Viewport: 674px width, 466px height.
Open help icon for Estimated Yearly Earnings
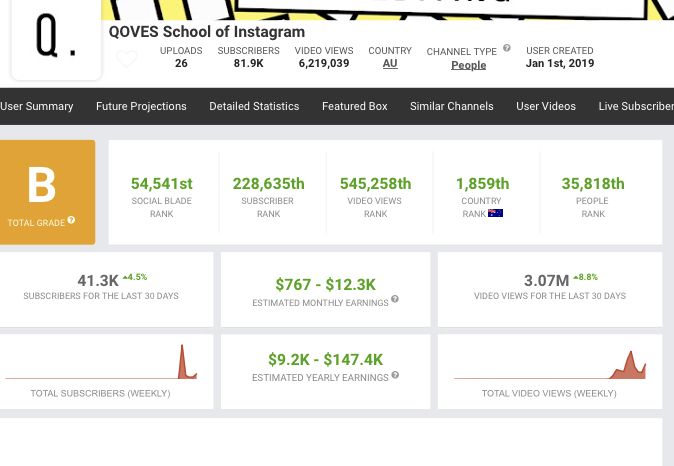click(395, 375)
